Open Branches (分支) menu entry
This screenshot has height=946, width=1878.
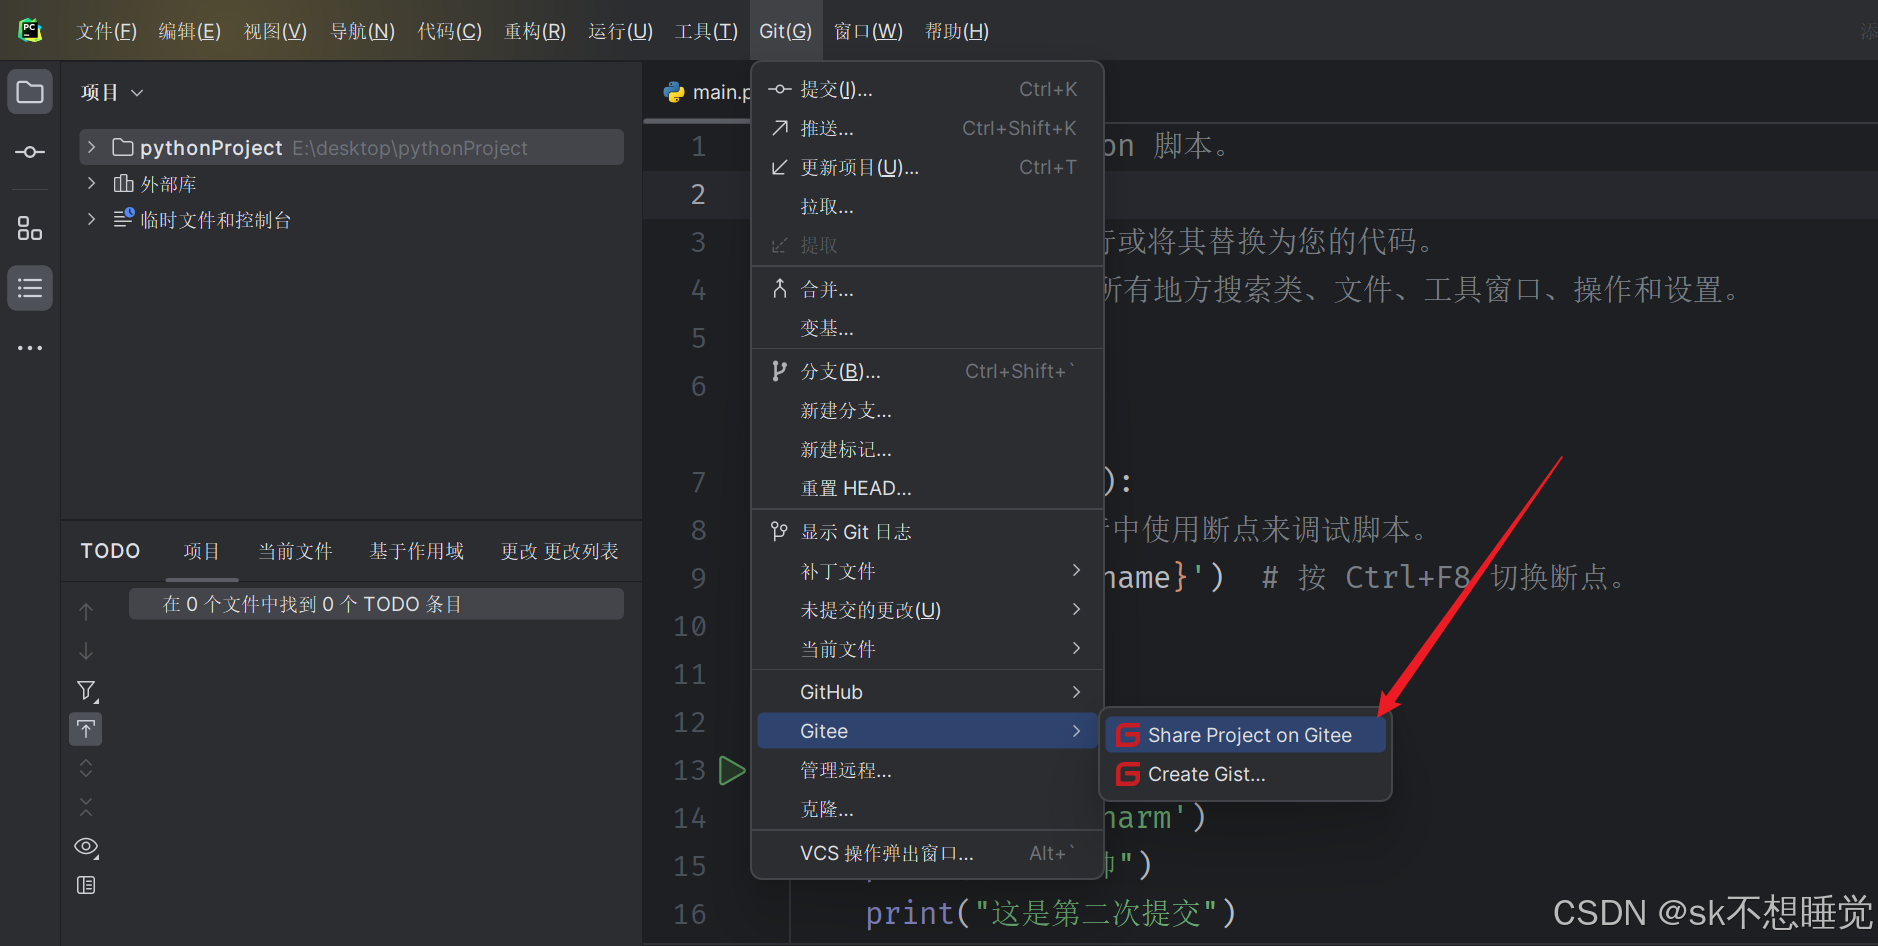(927, 371)
